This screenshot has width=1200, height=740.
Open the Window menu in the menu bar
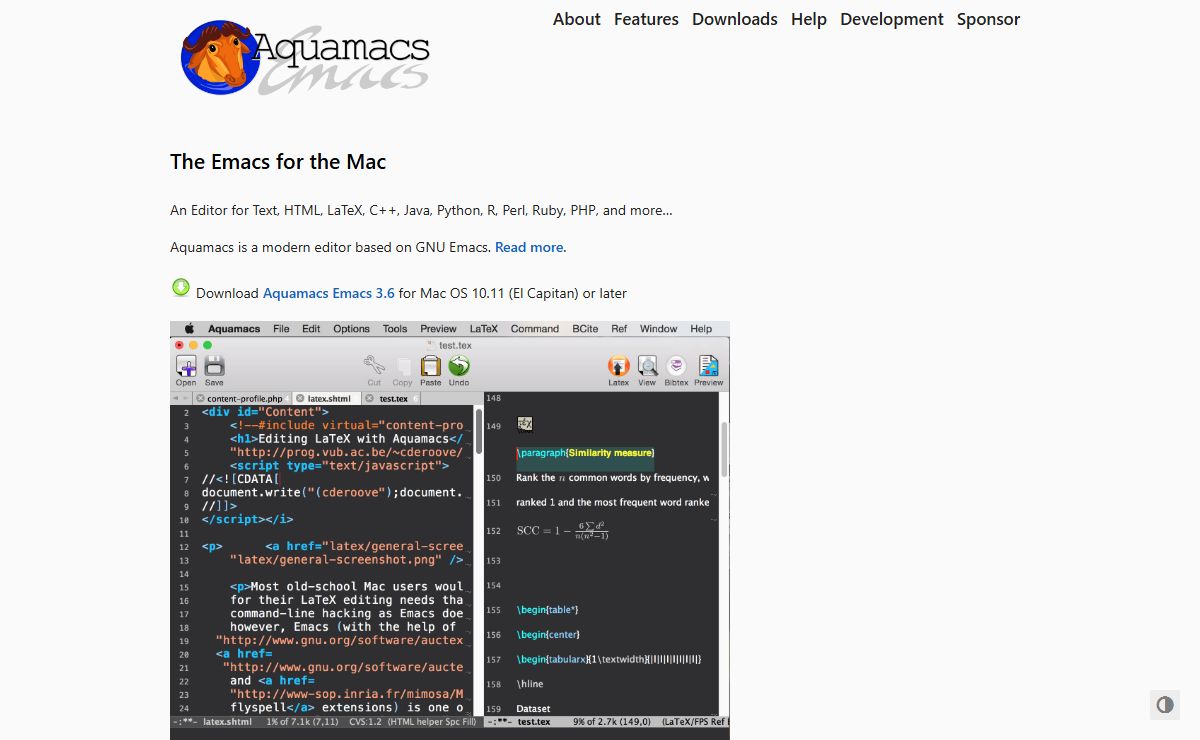pos(659,328)
